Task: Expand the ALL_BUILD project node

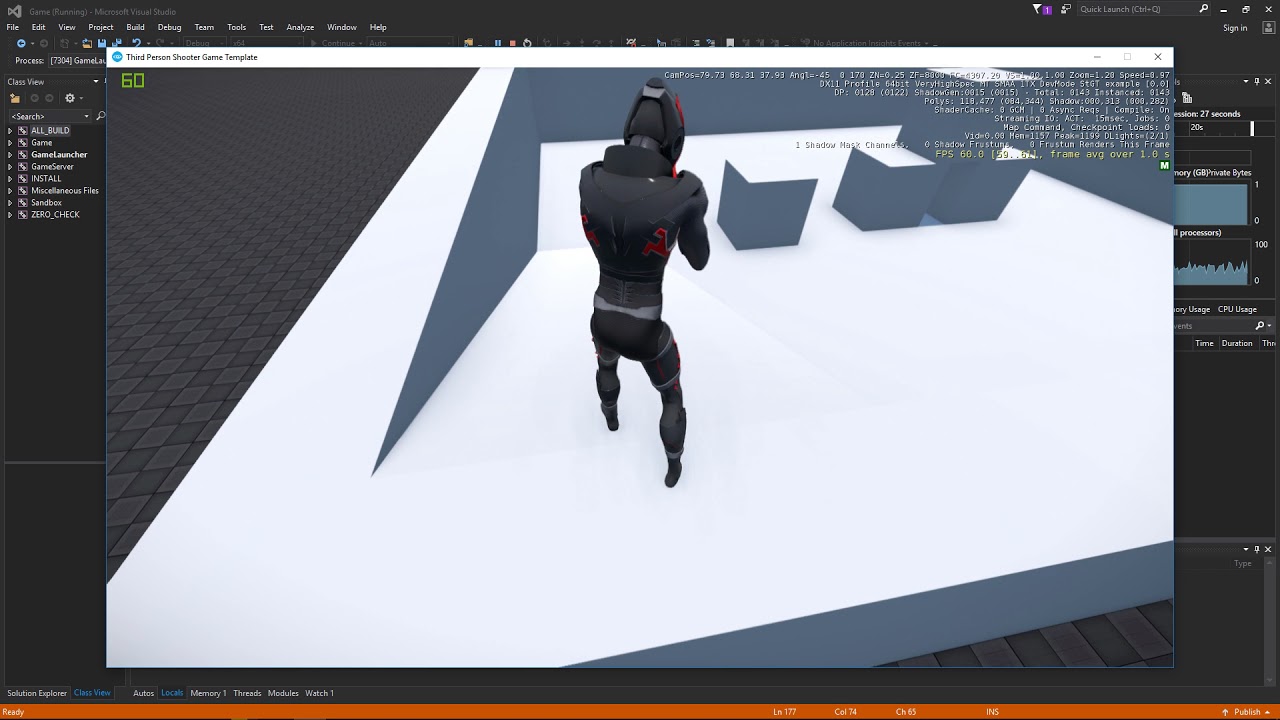Action: point(10,131)
